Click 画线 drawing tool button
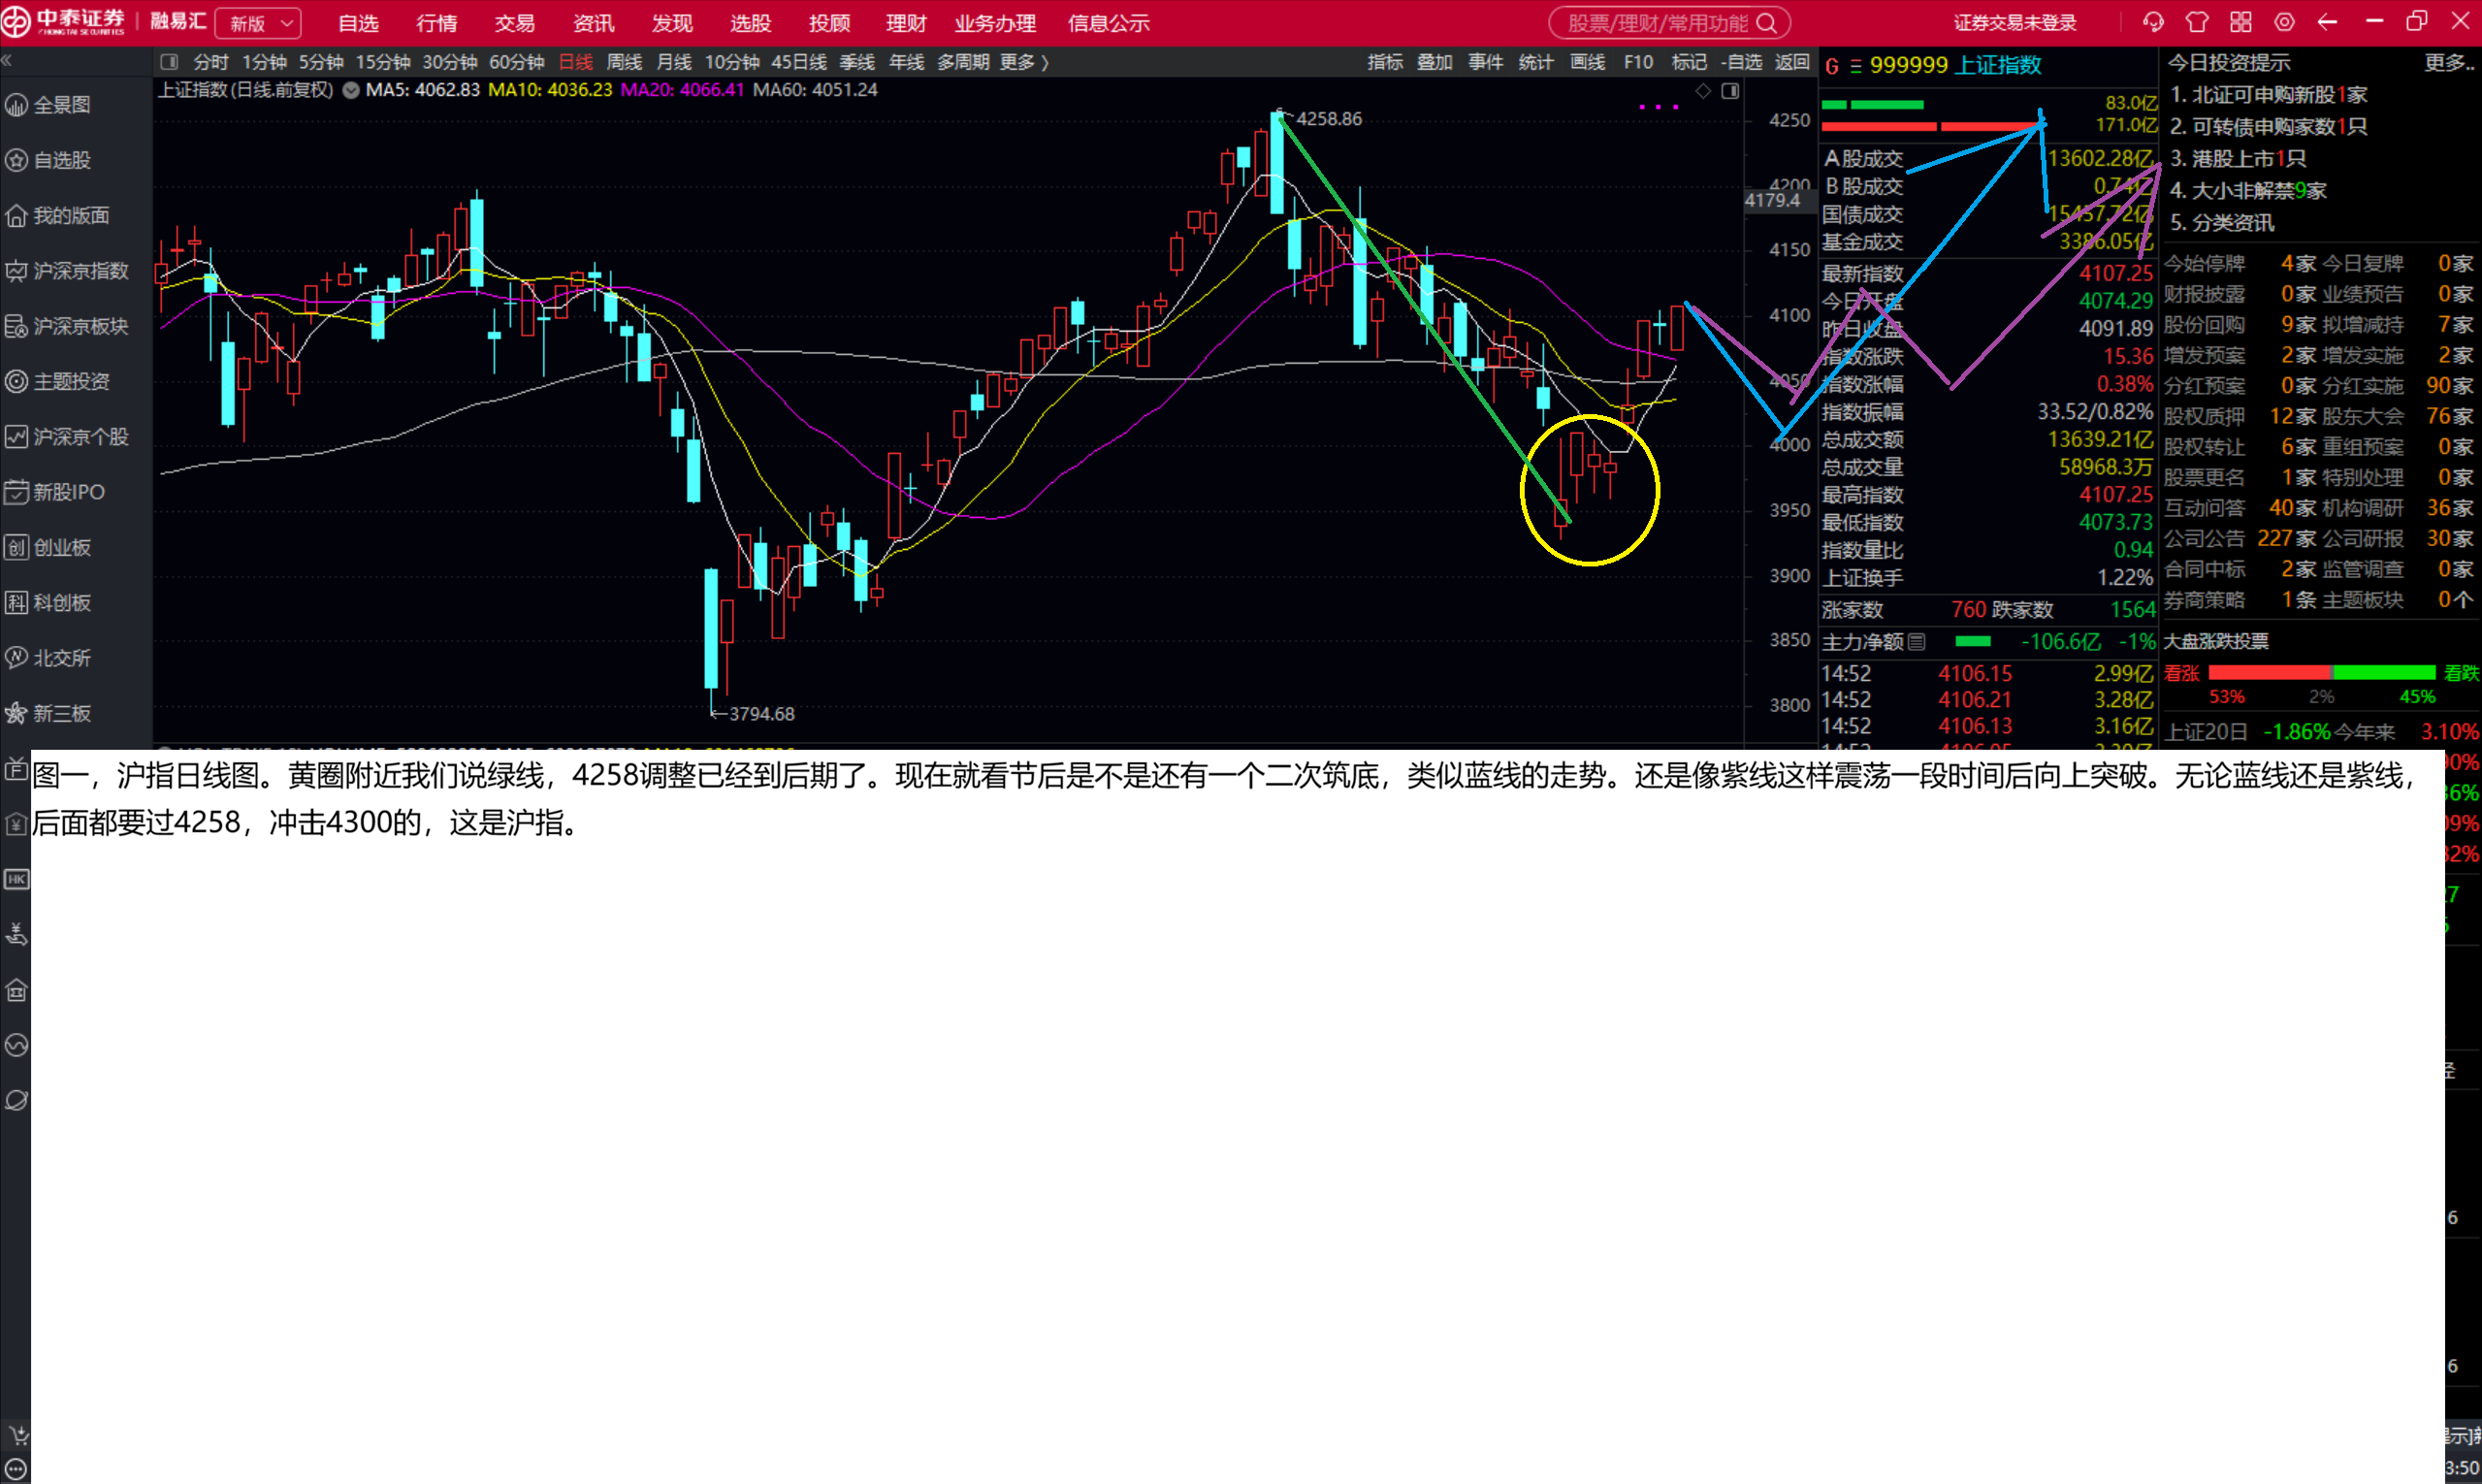2482x1484 pixels. (1587, 62)
